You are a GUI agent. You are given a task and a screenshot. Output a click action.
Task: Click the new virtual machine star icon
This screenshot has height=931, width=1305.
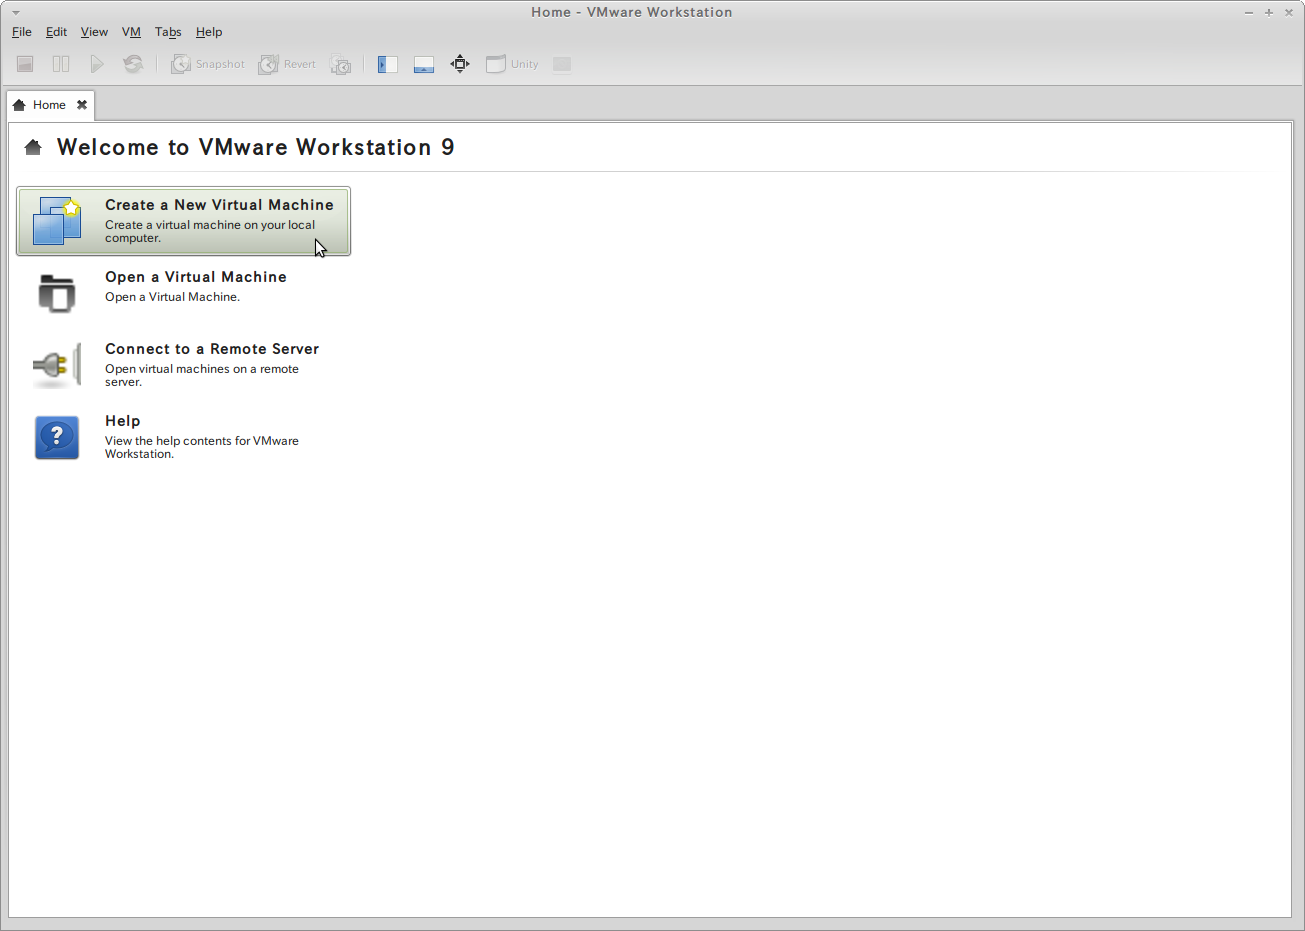pyautogui.click(x=57, y=221)
